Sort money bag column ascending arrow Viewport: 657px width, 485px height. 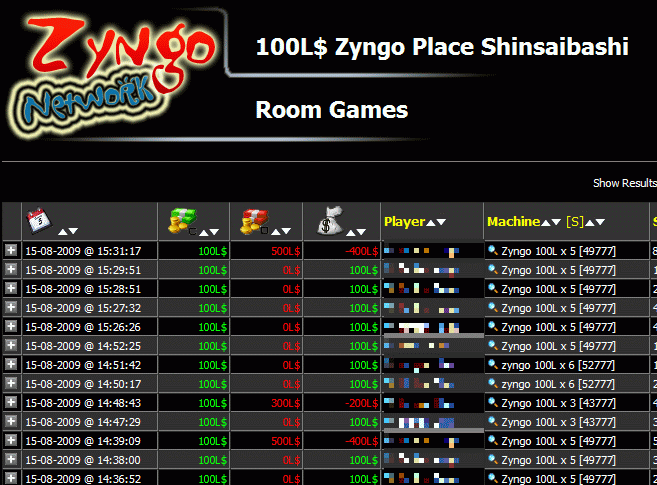coord(351,232)
